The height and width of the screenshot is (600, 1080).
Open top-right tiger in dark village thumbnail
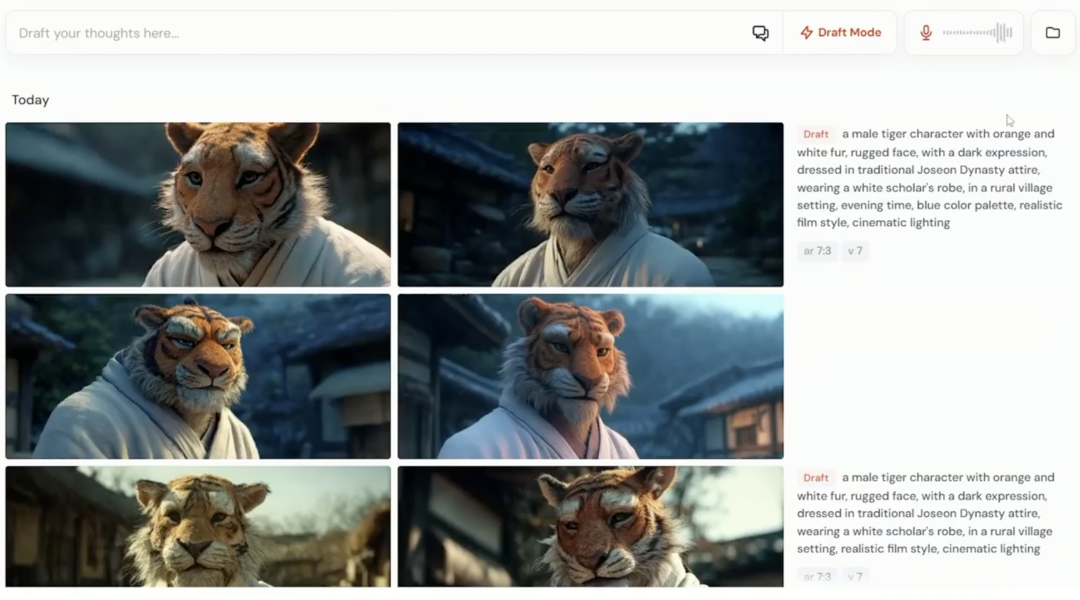(x=590, y=205)
